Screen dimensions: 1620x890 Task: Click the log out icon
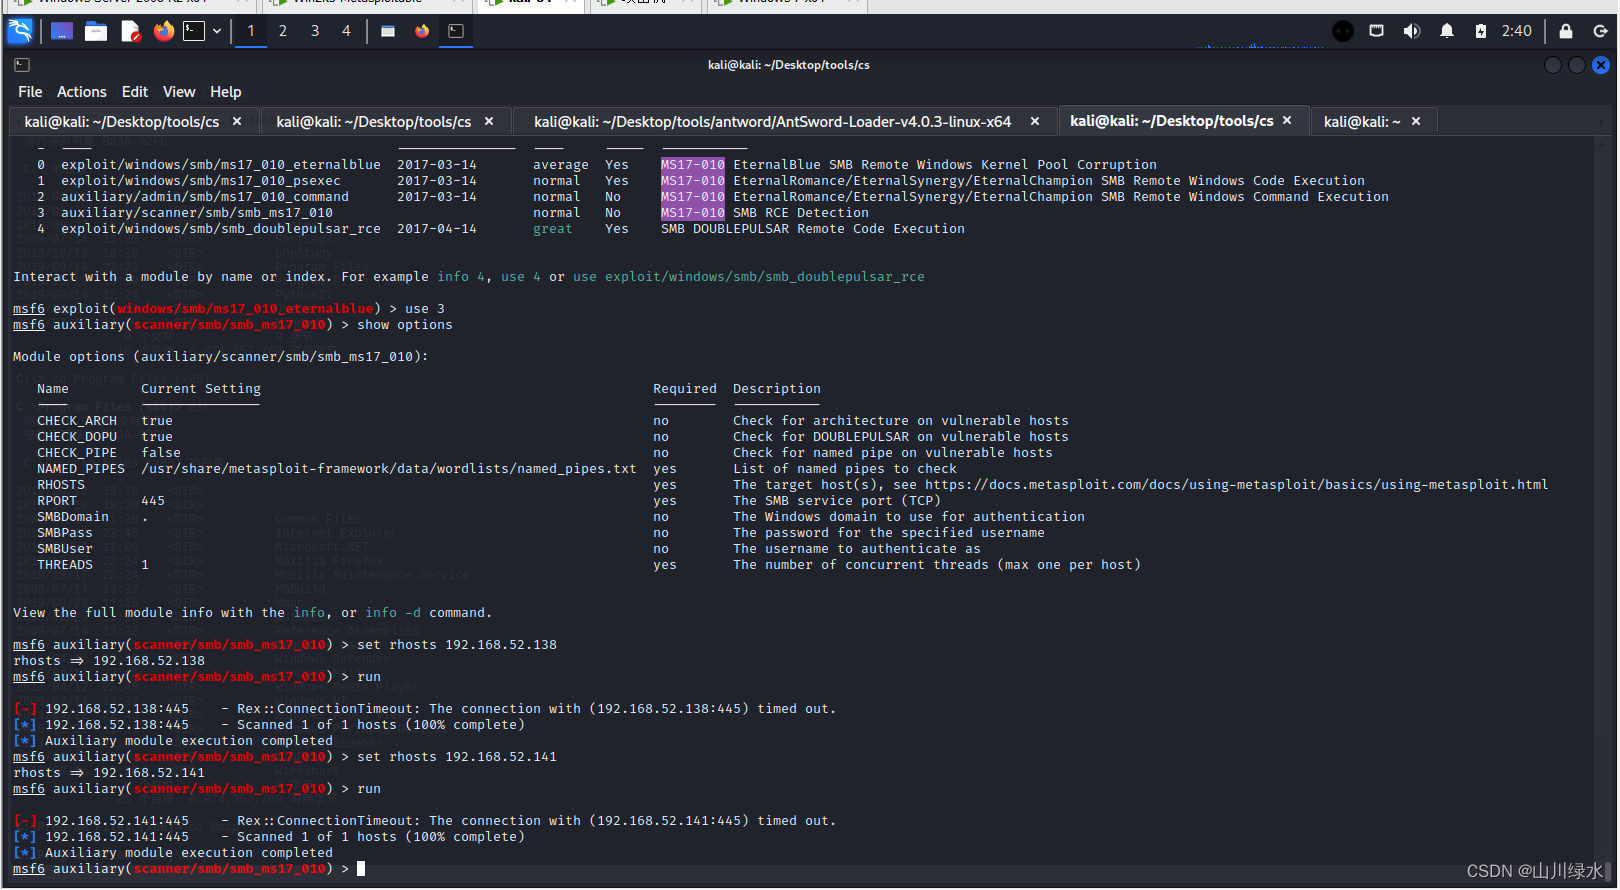point(1600,31)
